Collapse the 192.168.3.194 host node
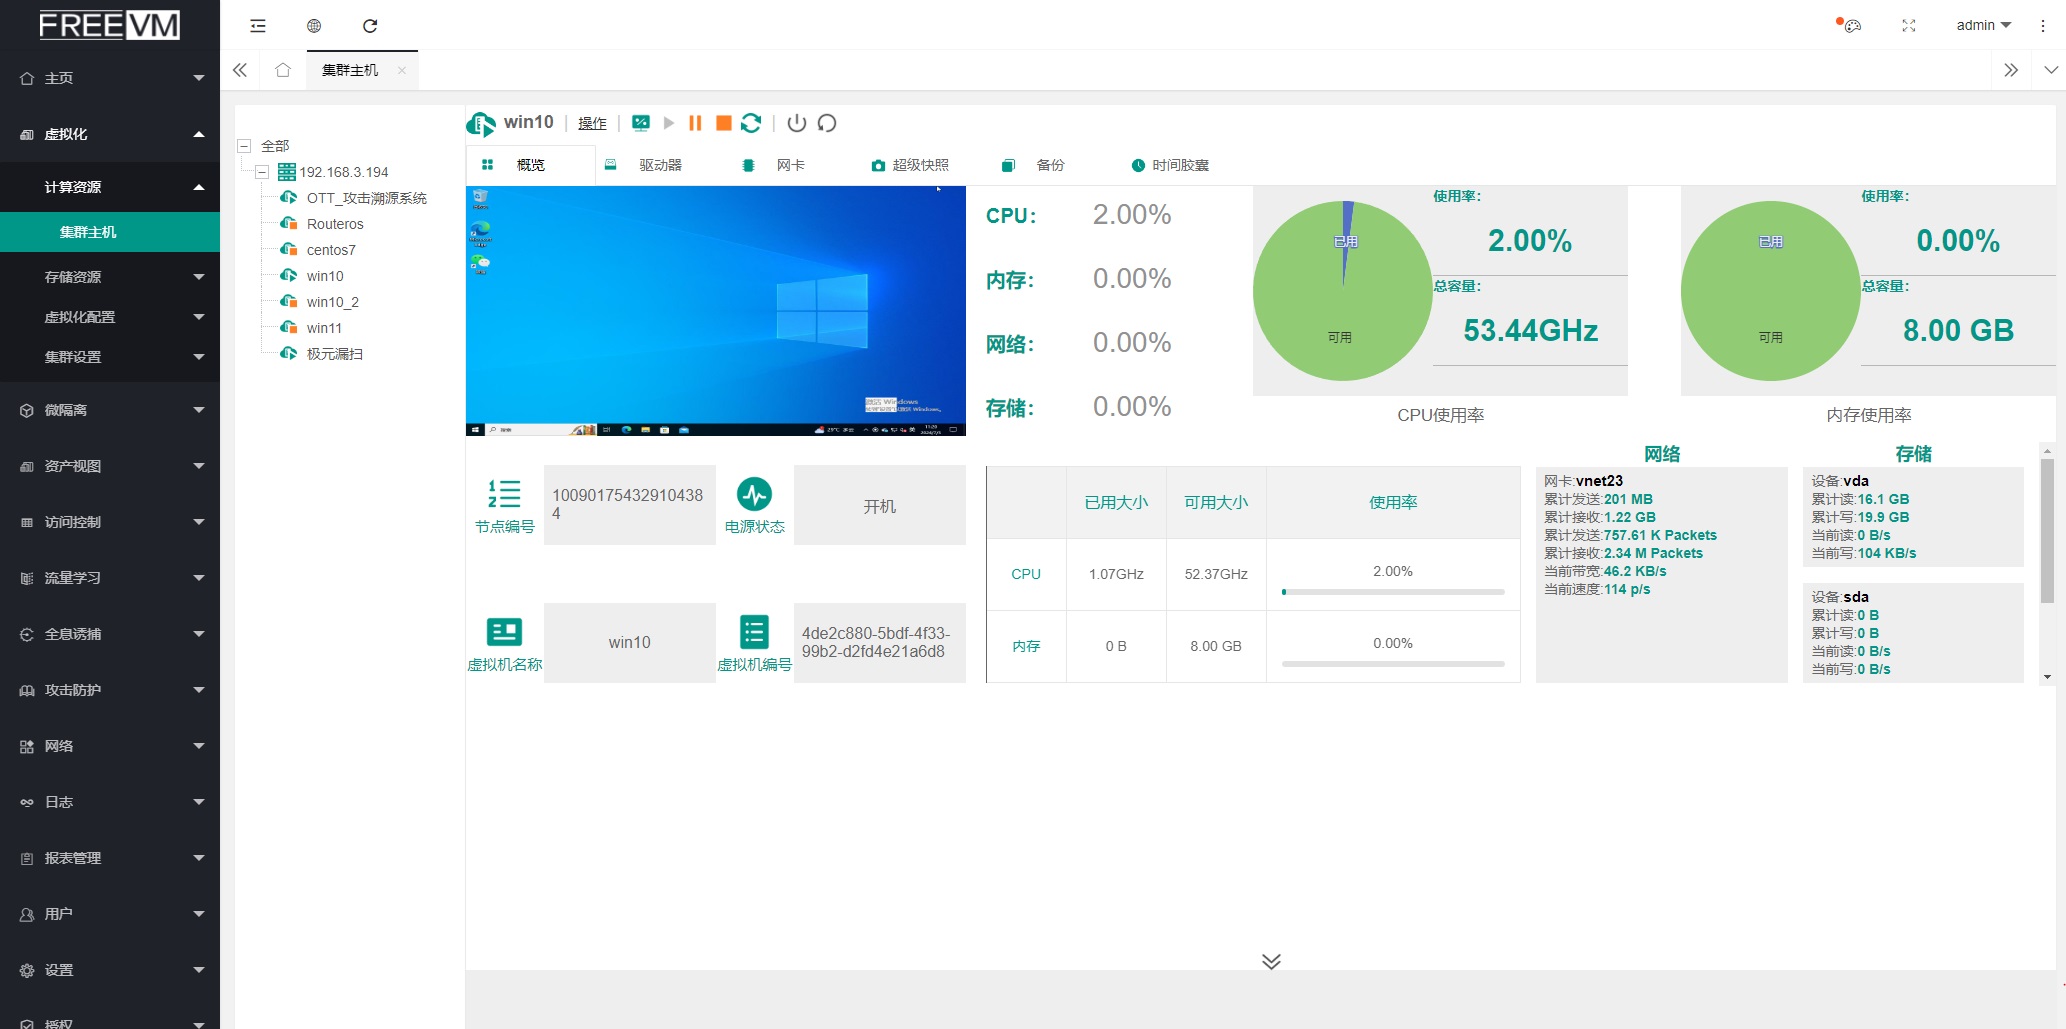The height and width of the screenshot is (1029, 2066). tap(262, 172)
